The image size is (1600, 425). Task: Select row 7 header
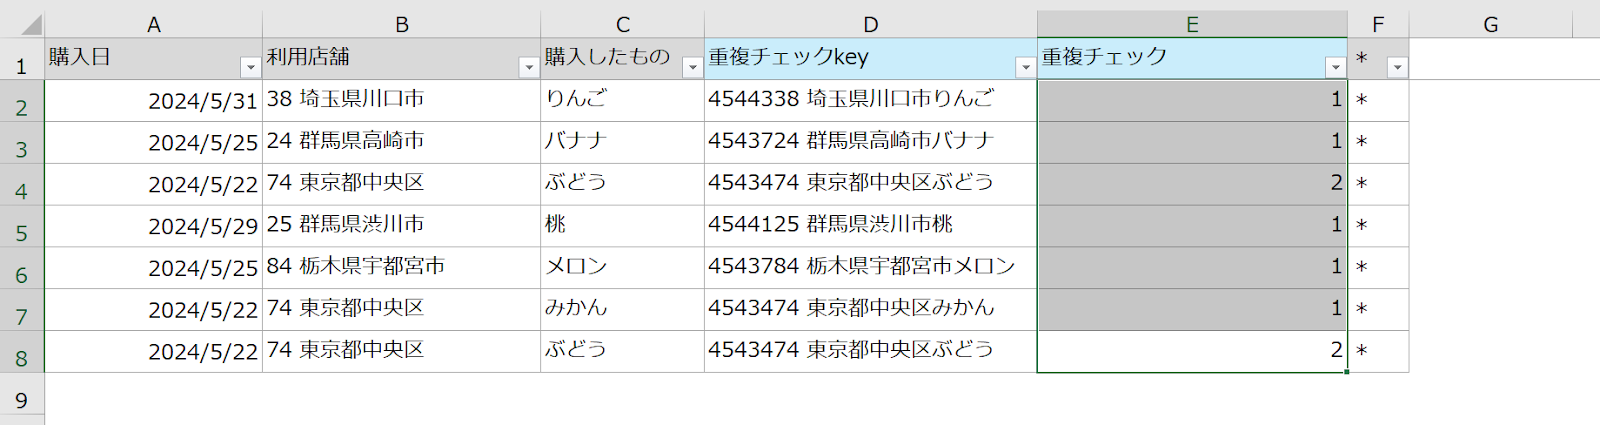tap(22, 311)
